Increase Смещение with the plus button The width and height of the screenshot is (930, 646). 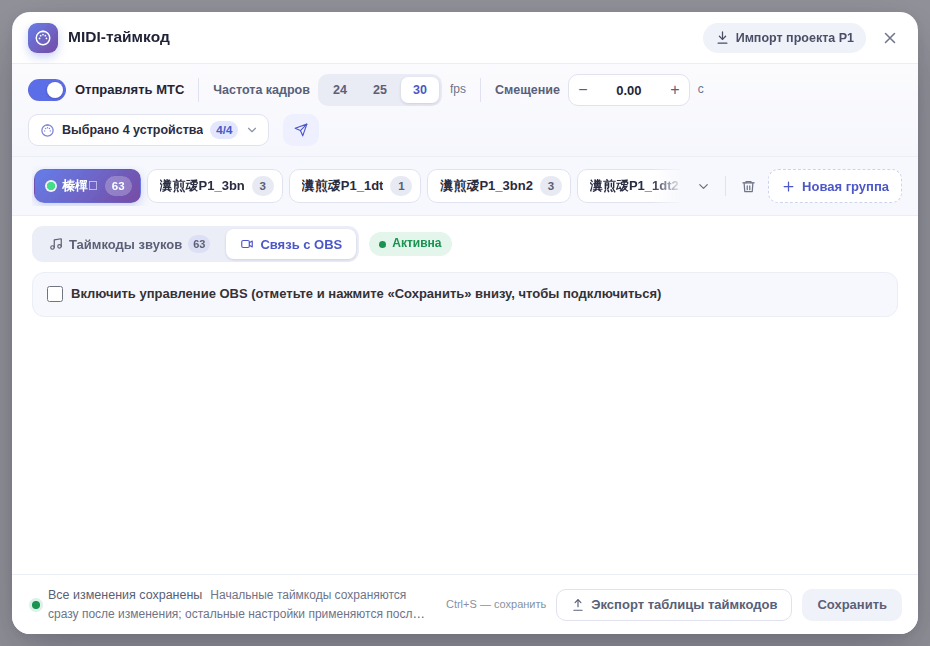click(674, 90)
